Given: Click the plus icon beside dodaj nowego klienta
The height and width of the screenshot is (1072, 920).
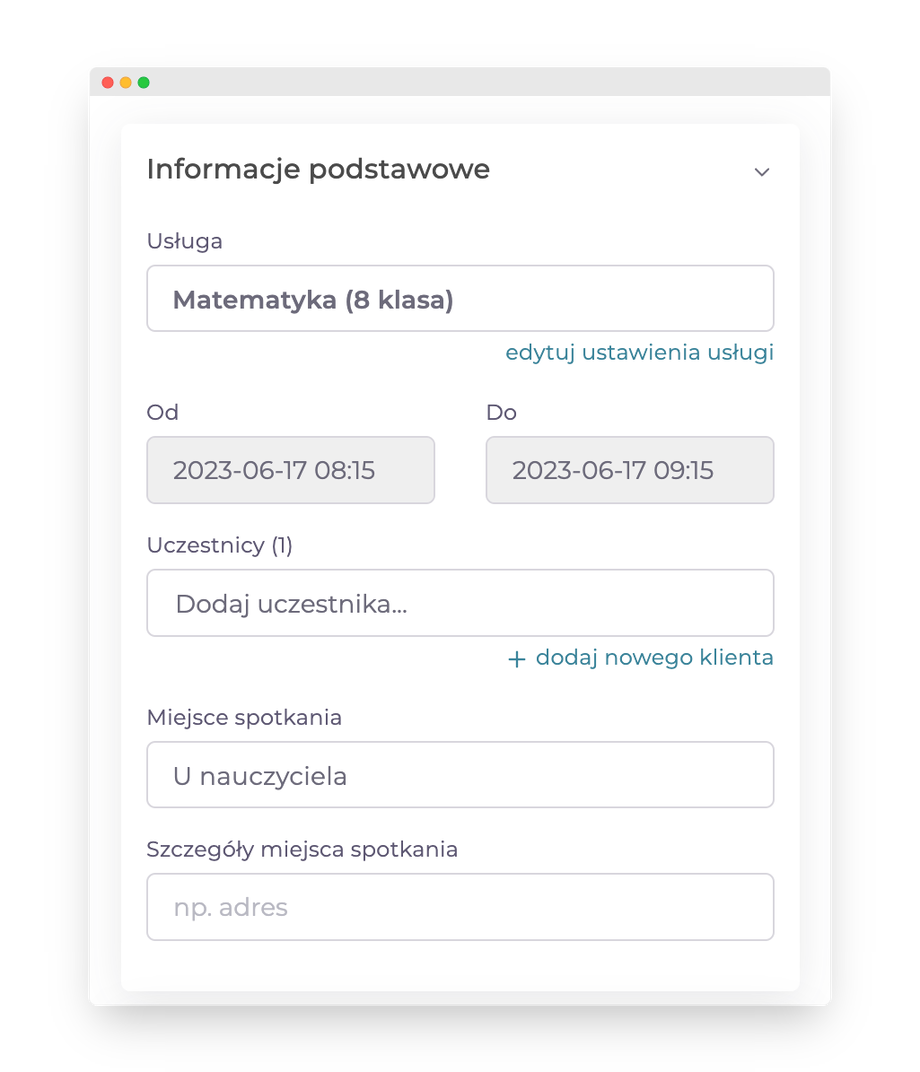Looking at the screenshot, I should [x=517, y=659].
